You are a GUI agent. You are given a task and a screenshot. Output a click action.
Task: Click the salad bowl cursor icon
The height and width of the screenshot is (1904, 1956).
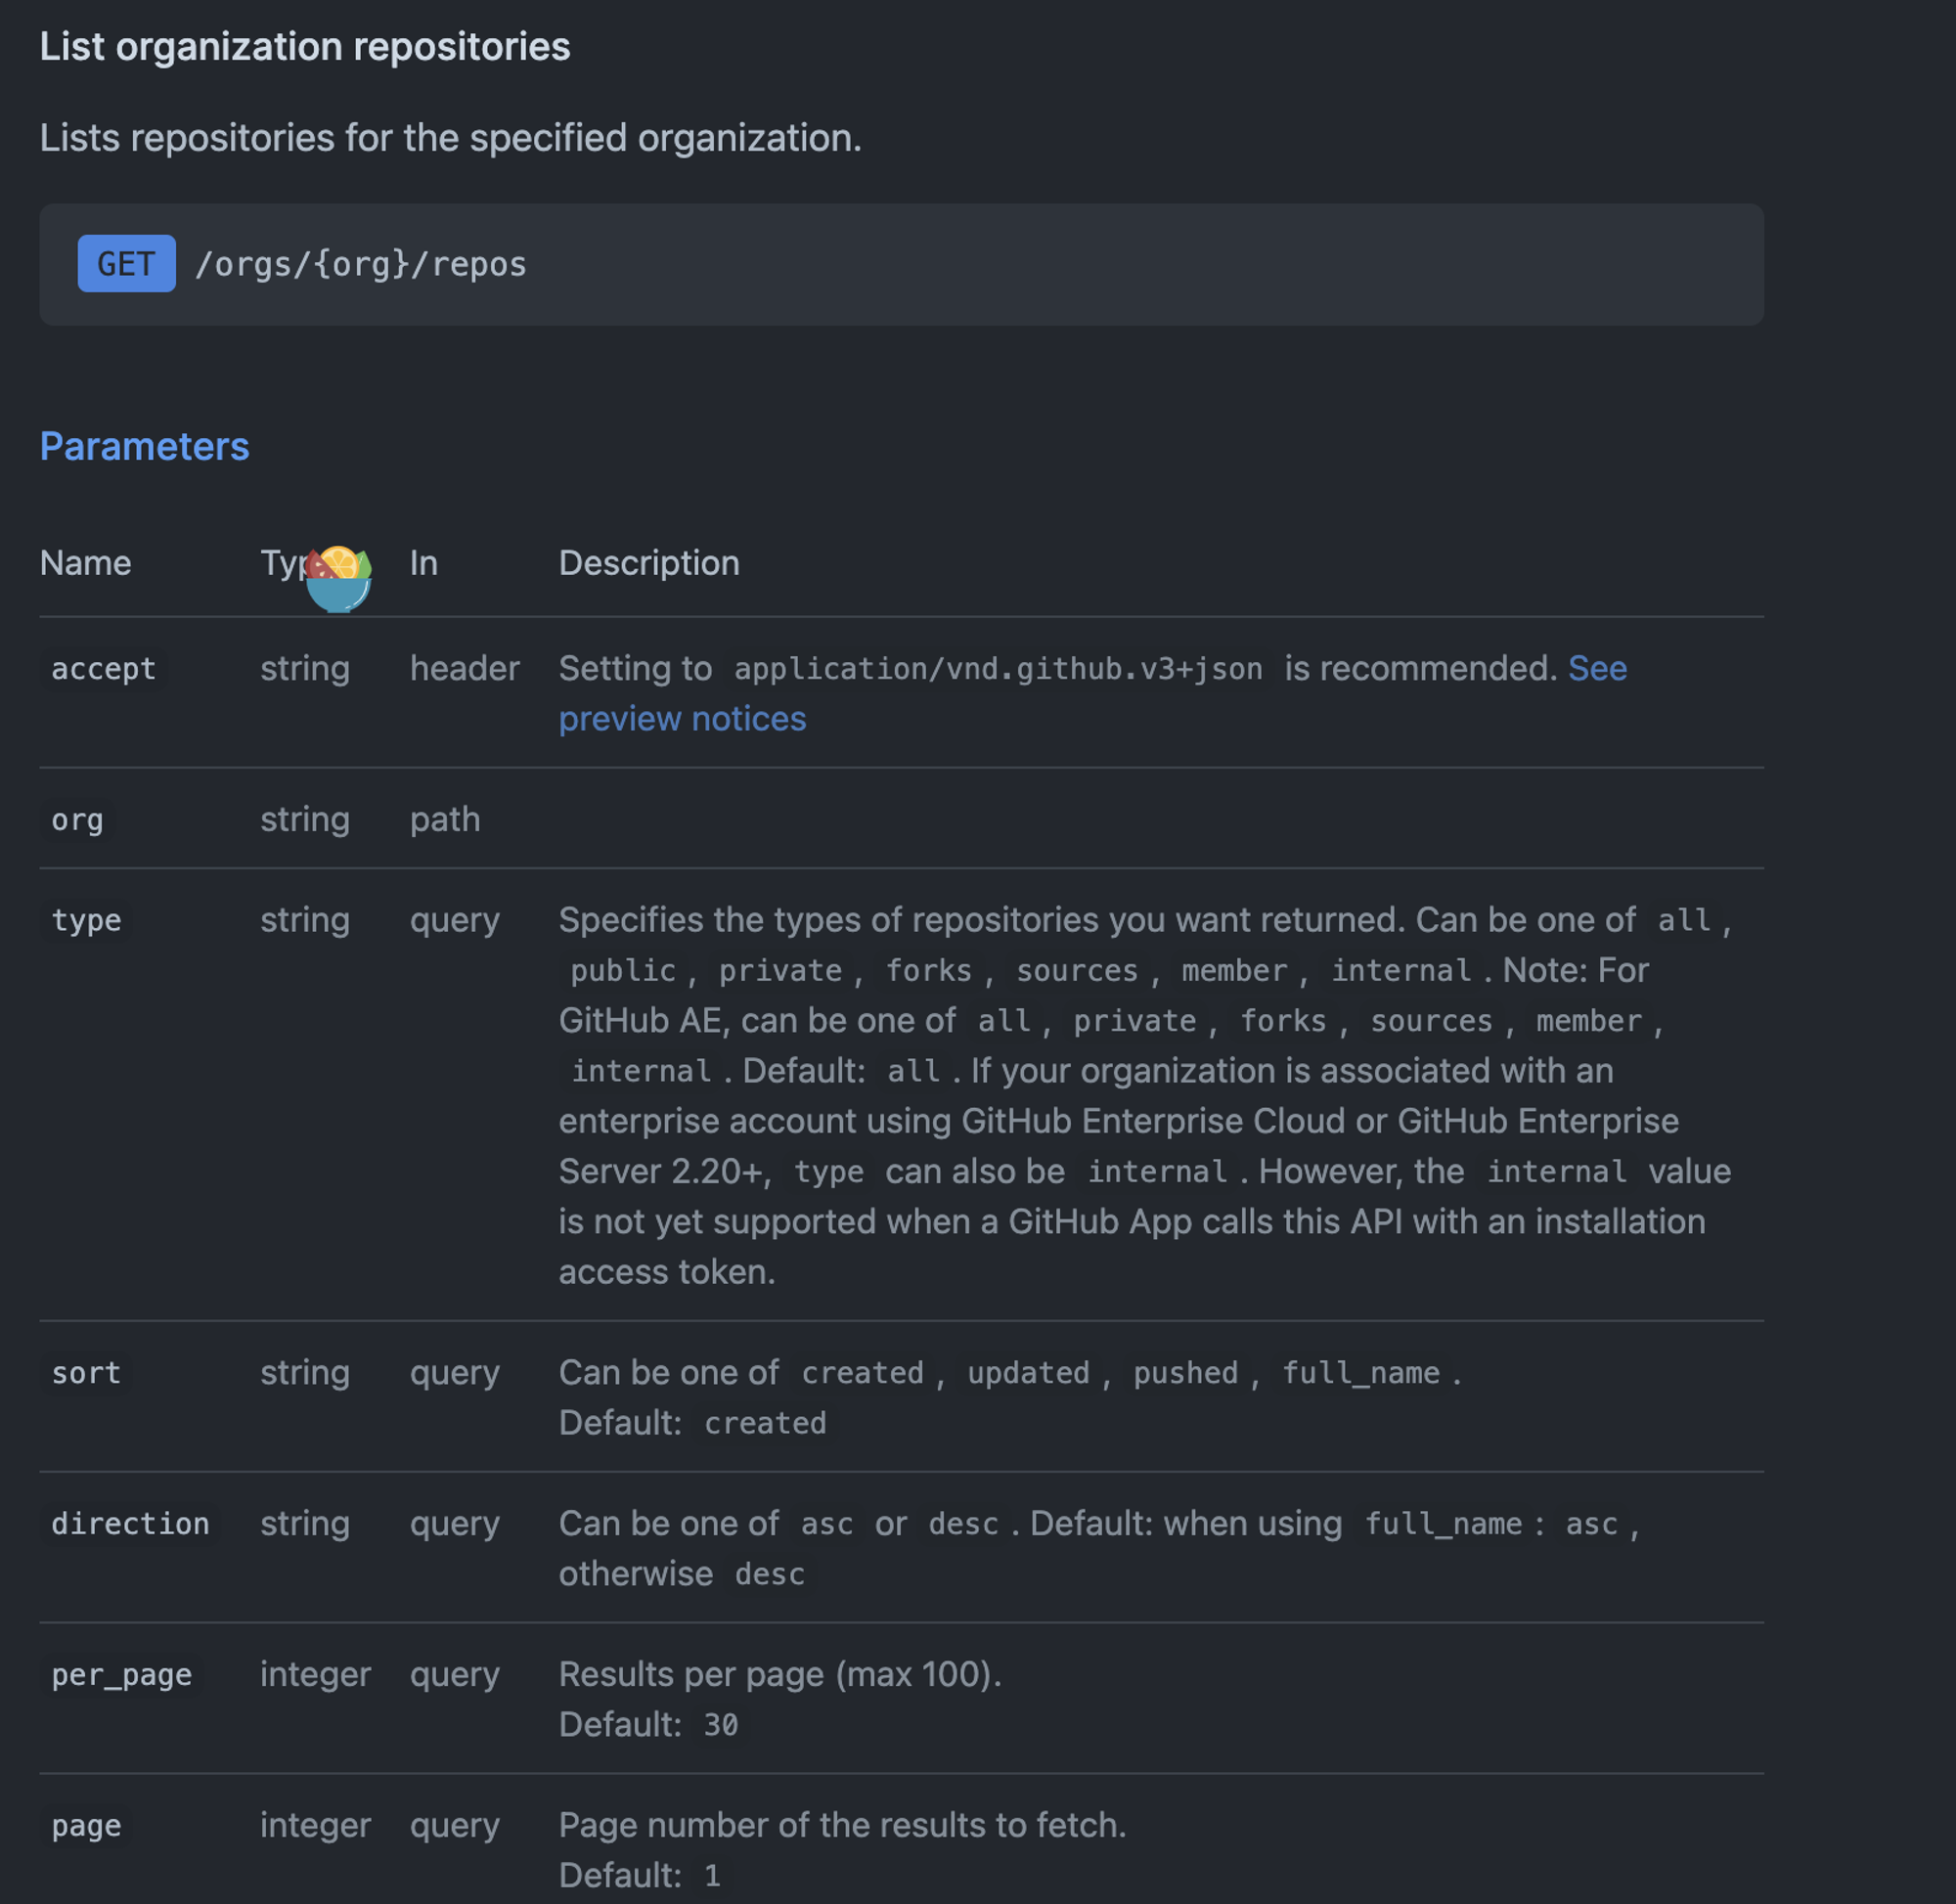[338, 578]
